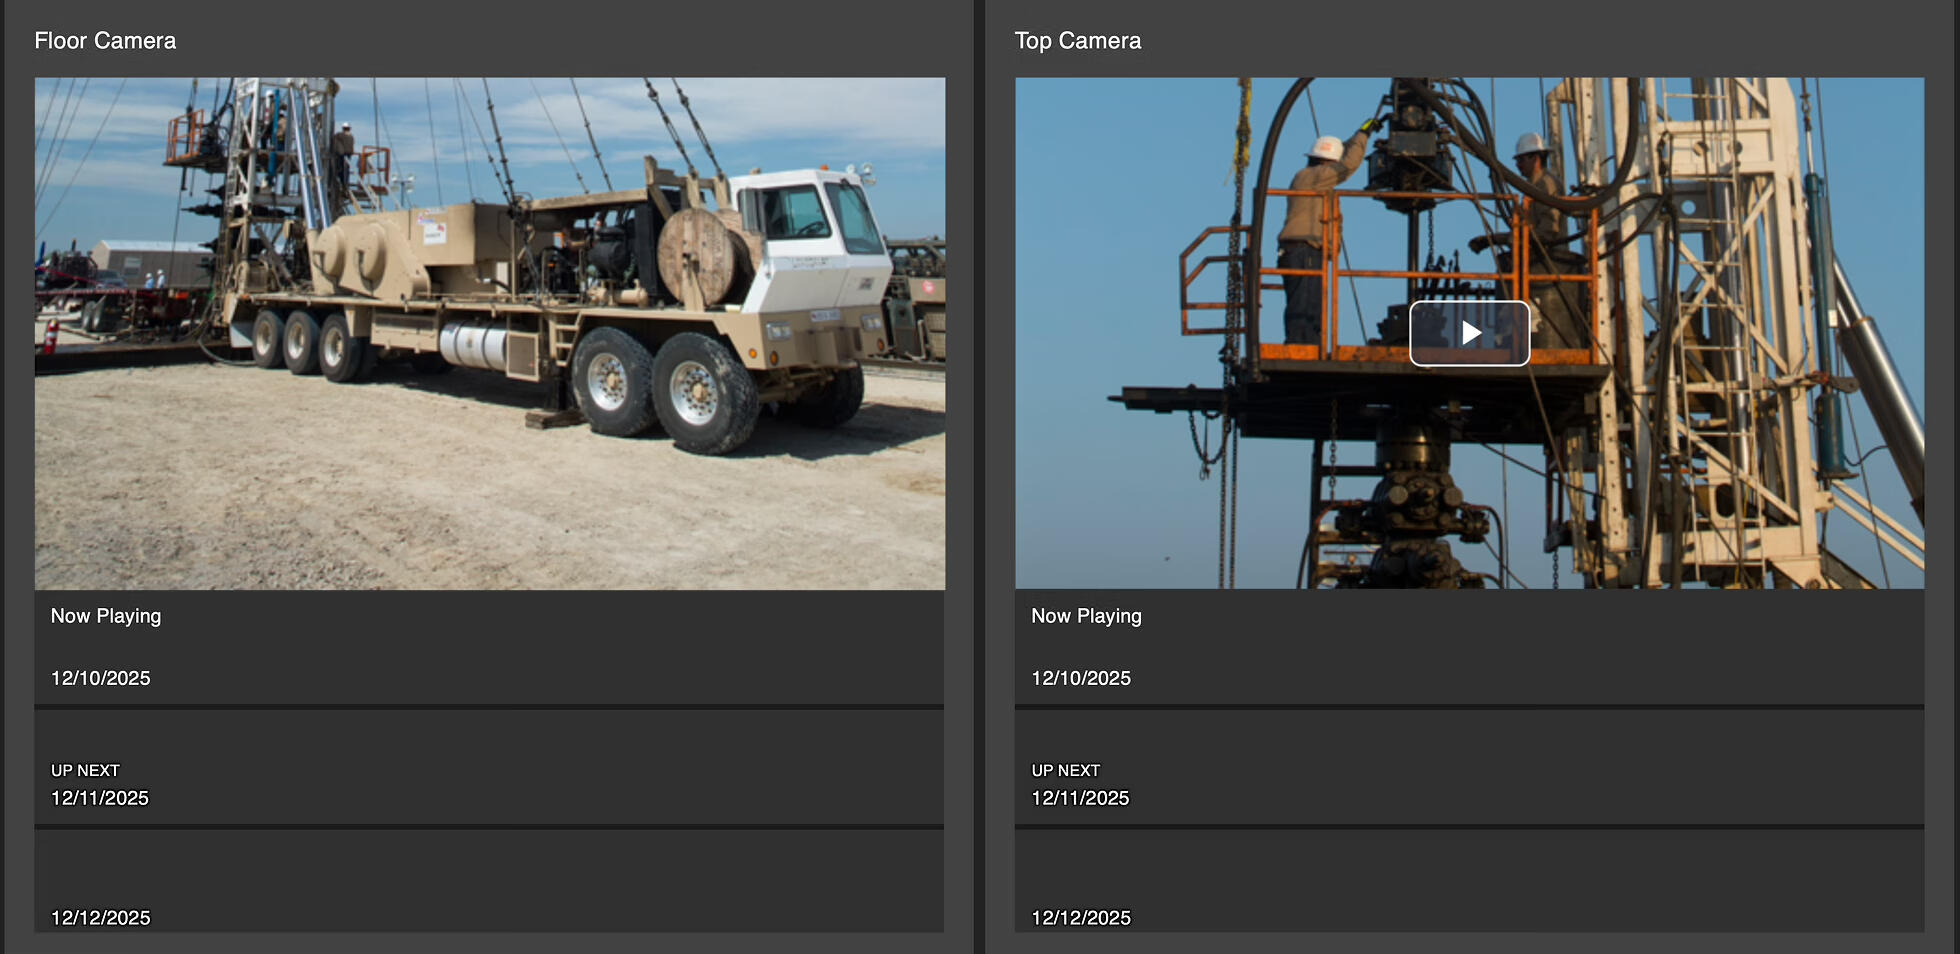Click the Floor Camera video of the truck
Image resolution: width=1960 pixels, height=954 pixels.
coord(489,333)
